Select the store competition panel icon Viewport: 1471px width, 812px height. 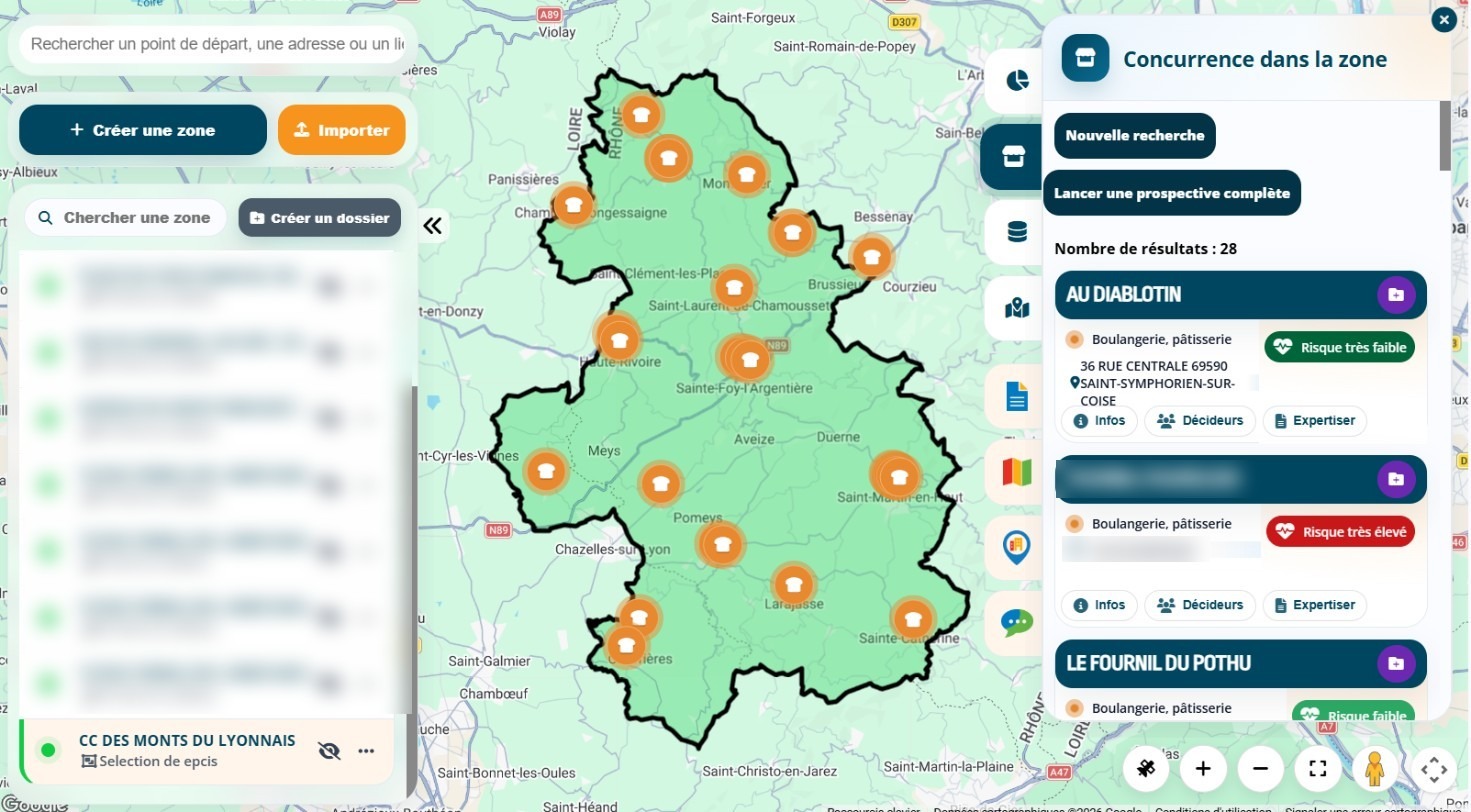click(1013, 157)
